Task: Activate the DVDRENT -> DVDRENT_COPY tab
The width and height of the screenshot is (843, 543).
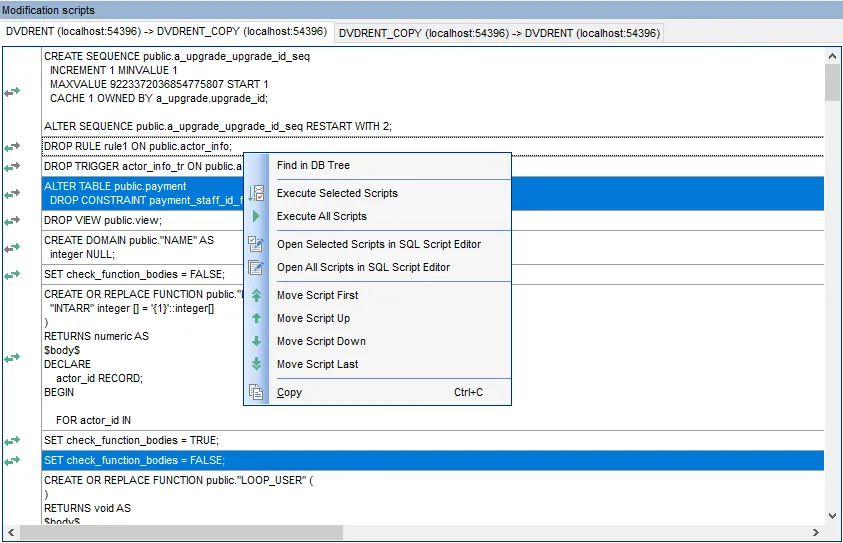Action: click(166, 32)
